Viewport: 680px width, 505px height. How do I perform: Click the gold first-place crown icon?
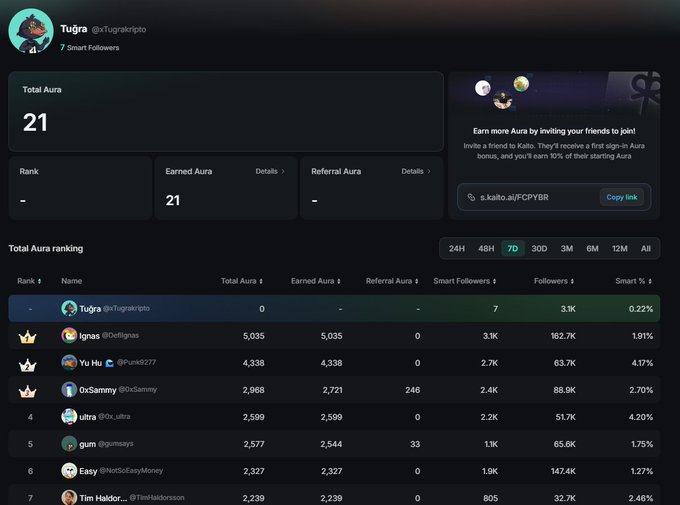tap(27, 337)
